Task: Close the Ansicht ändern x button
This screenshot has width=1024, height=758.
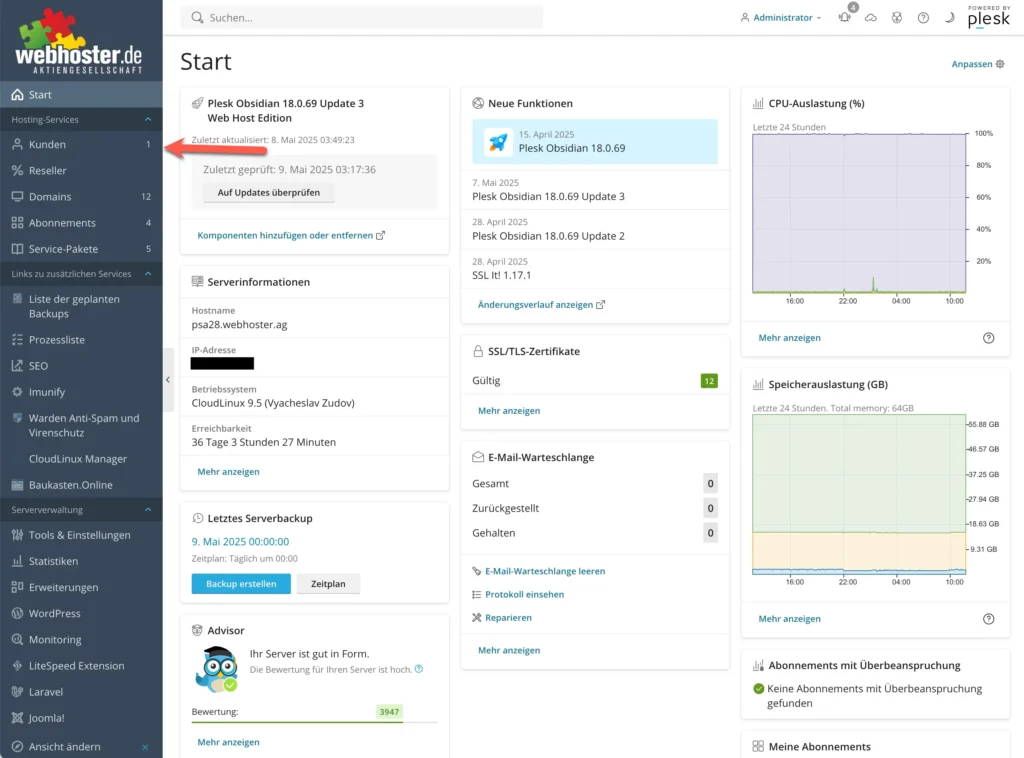Action: [x=145, y=747]
